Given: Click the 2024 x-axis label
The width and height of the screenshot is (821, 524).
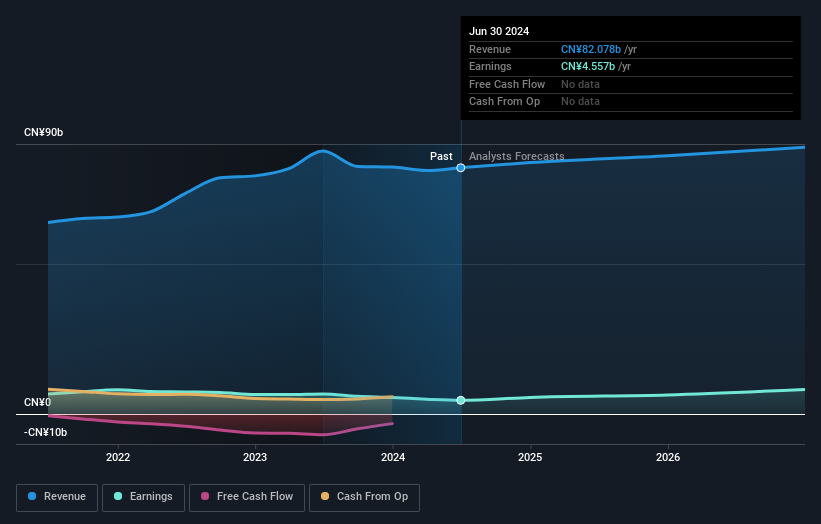Looking at the screenshot, I should pos(393,457).
